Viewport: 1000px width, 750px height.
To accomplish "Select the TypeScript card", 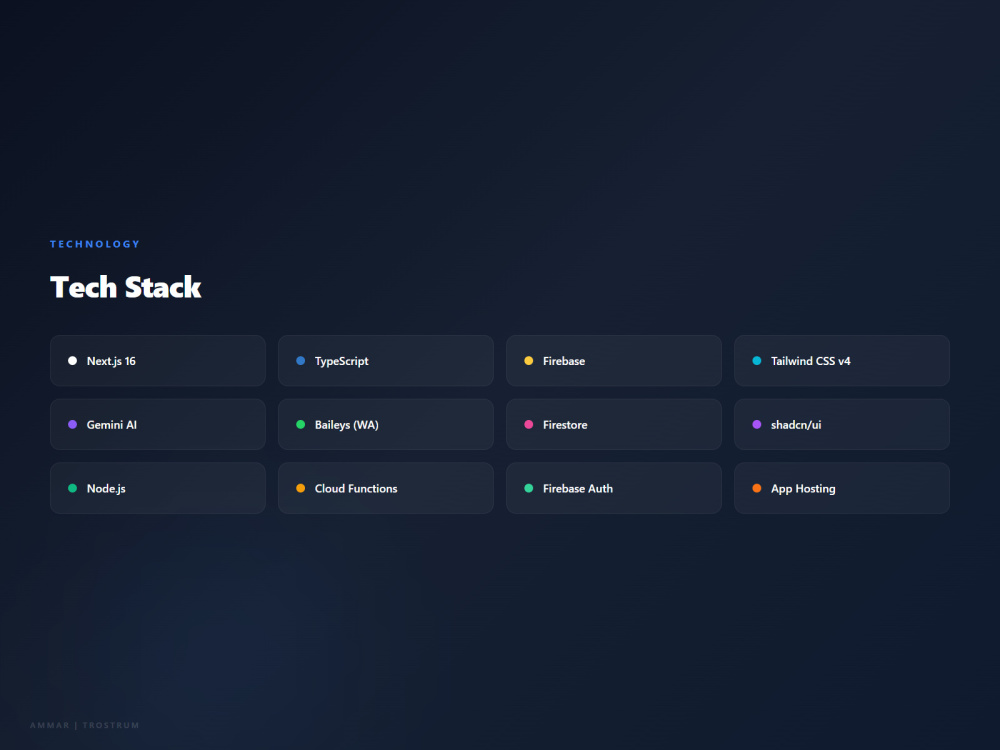I will coord(386,361).
